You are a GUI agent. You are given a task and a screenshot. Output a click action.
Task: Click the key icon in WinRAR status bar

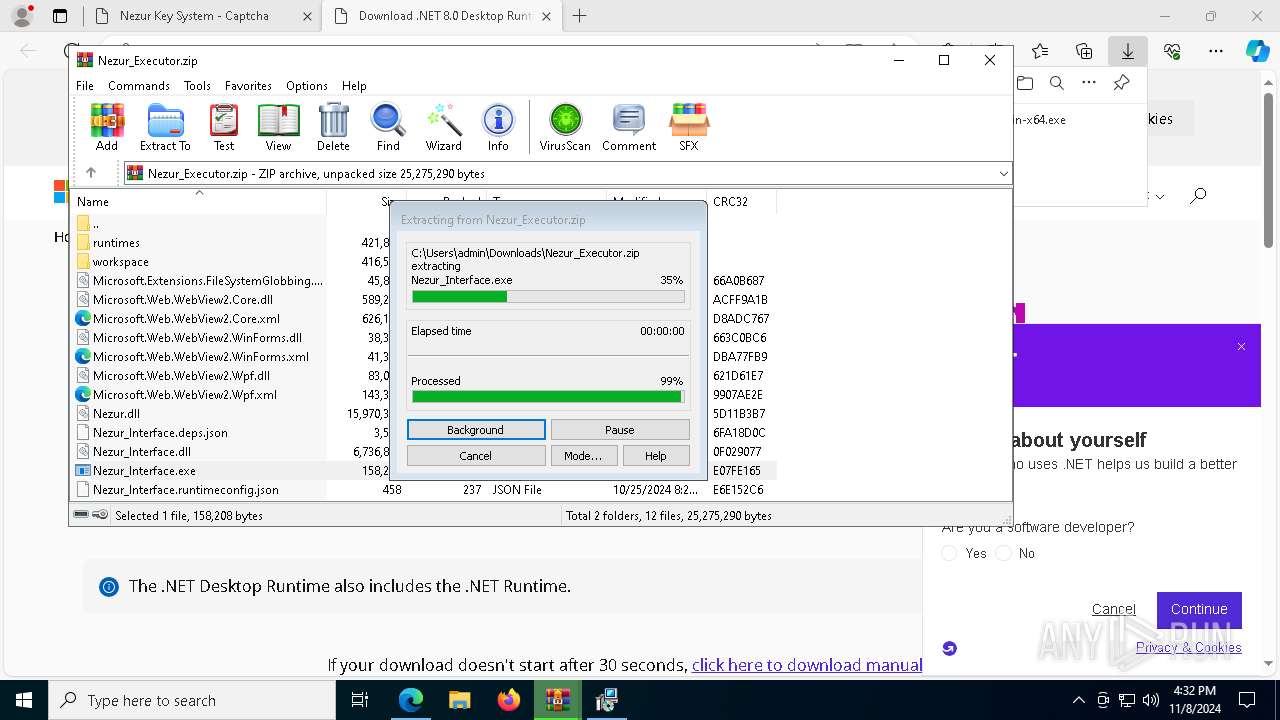(100, 515)
